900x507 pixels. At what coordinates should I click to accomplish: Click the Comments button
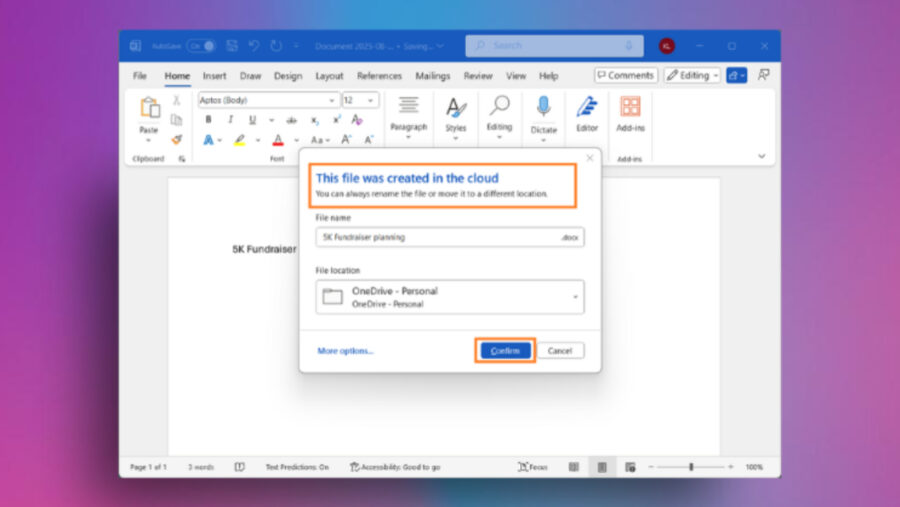(x=626, y=75)
